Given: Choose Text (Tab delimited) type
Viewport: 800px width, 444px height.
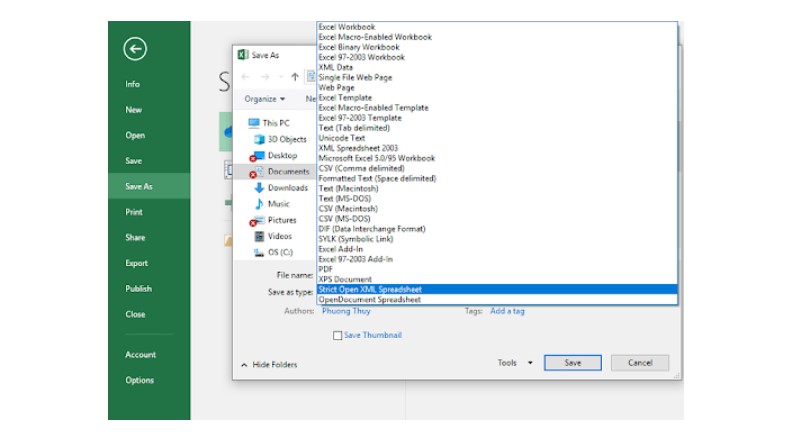Looking at the screenshot, I should [x=497, y=128].
